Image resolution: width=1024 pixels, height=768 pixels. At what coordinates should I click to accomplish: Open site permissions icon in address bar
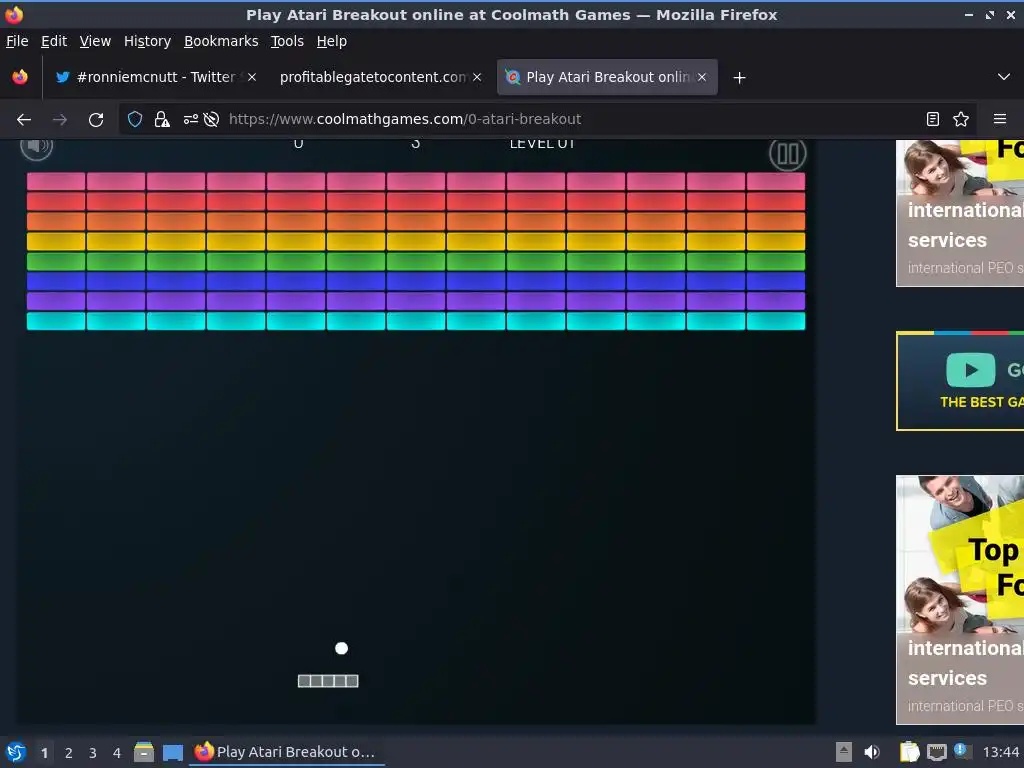coord(190,119)
